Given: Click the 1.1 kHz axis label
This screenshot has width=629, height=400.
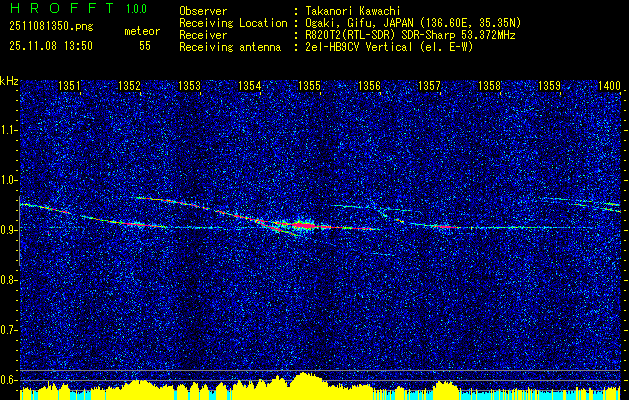Looking at the screenshot, I should coord(9,130).
